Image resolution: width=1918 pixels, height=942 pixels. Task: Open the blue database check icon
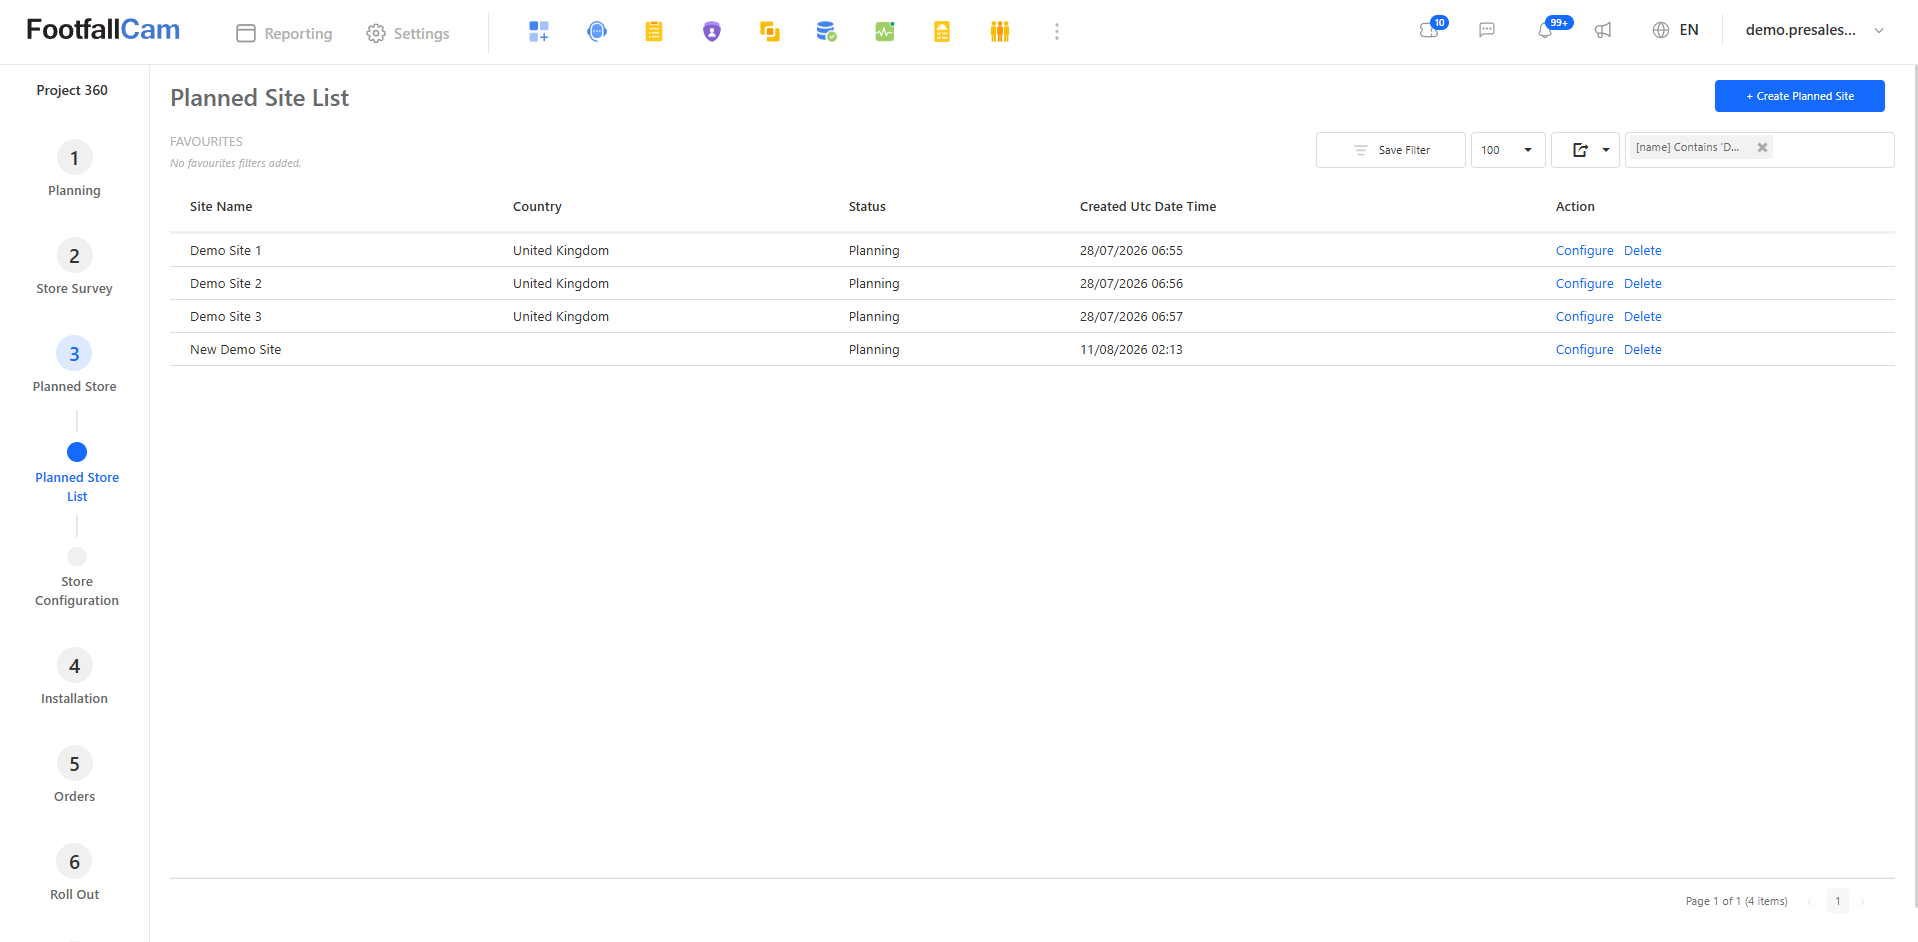click(x=826, y=32)
